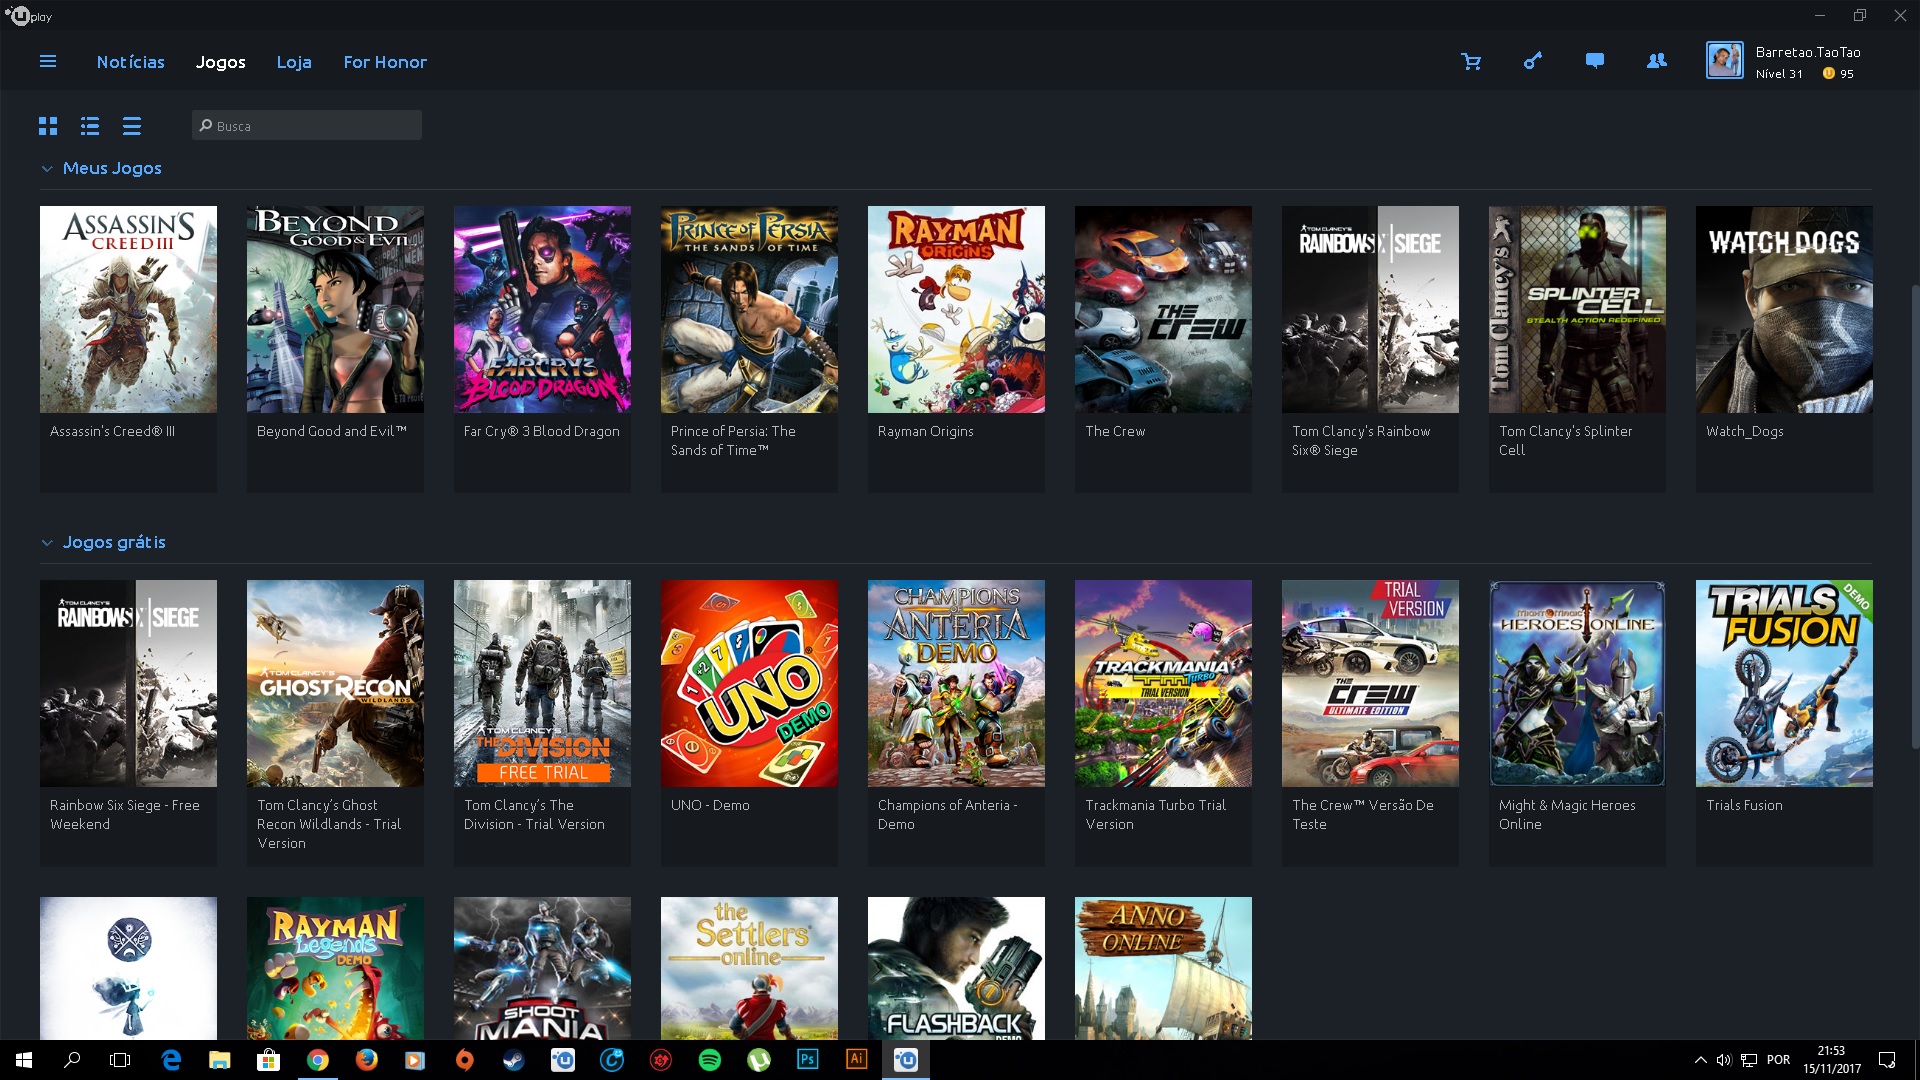Click the "The Crew" title in Meus Jogos
Viewport: 1920px width, 1080px height.
(1115, 431)
